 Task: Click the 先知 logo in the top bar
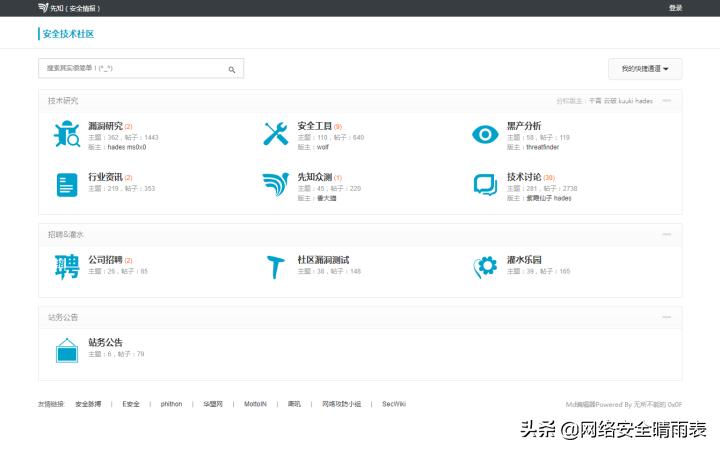[69, 8]
